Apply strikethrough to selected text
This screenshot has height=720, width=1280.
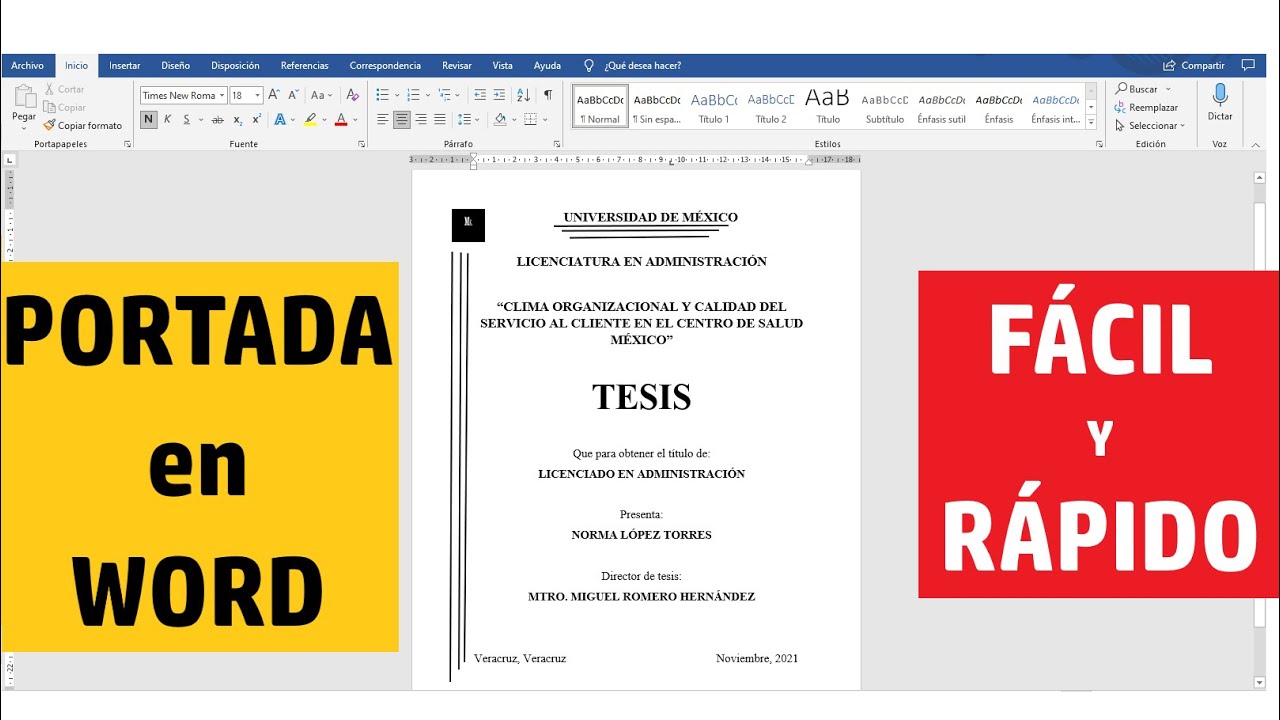[218, 118]
